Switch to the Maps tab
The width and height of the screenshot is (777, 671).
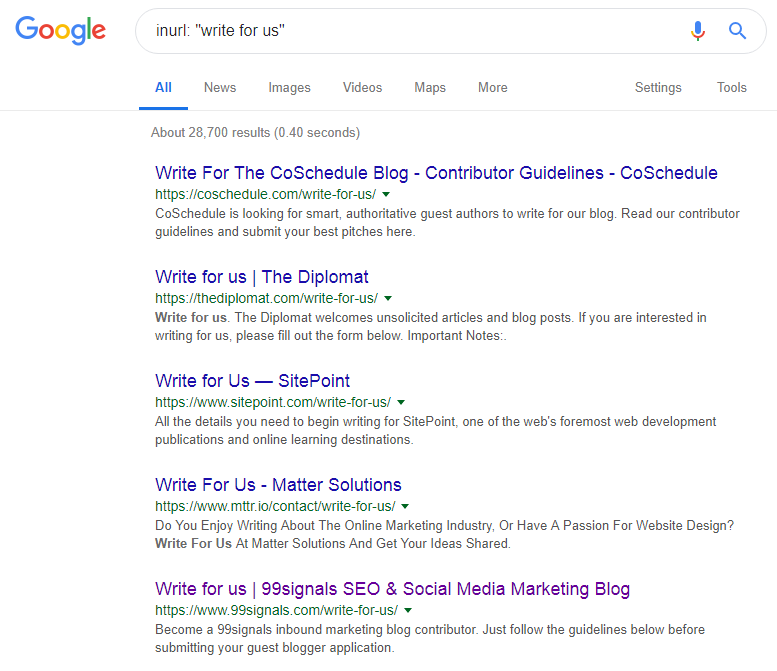[x=430, y=88]
